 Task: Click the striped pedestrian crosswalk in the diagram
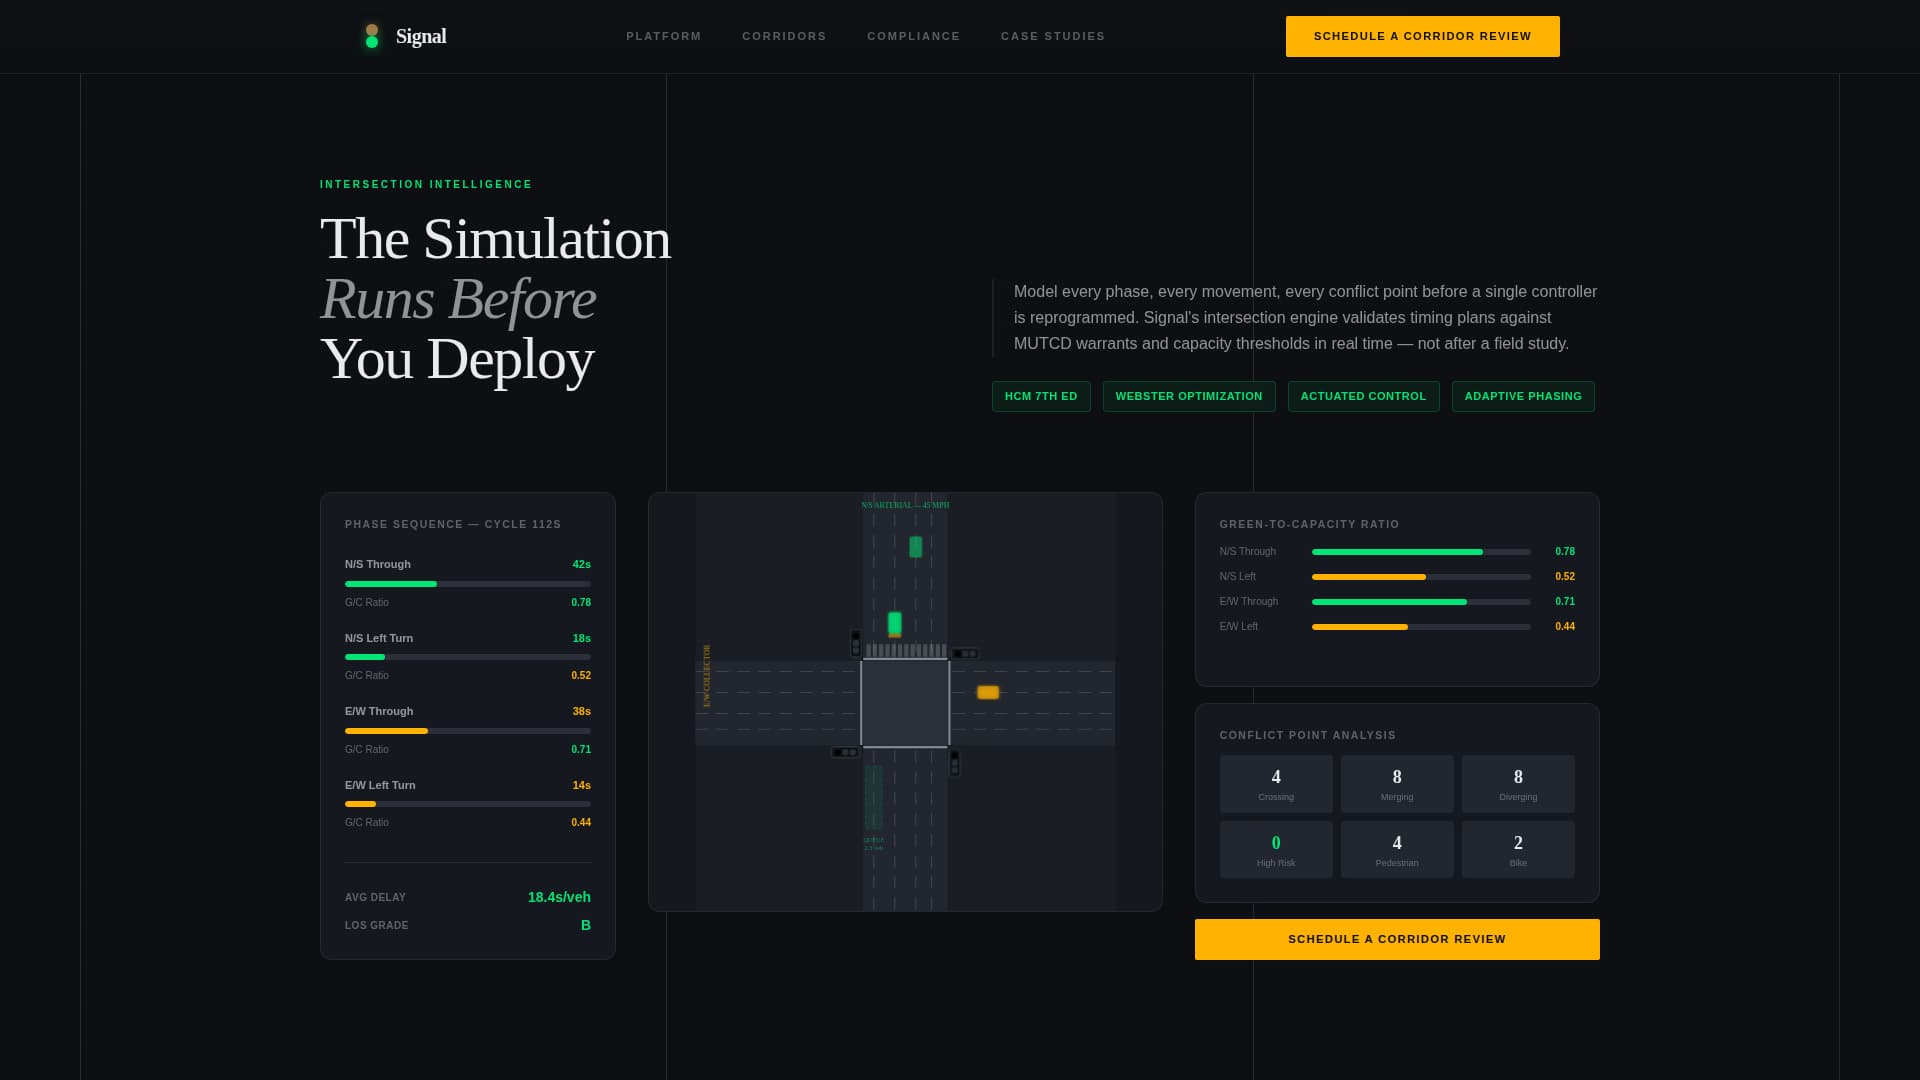pos(906,650)
